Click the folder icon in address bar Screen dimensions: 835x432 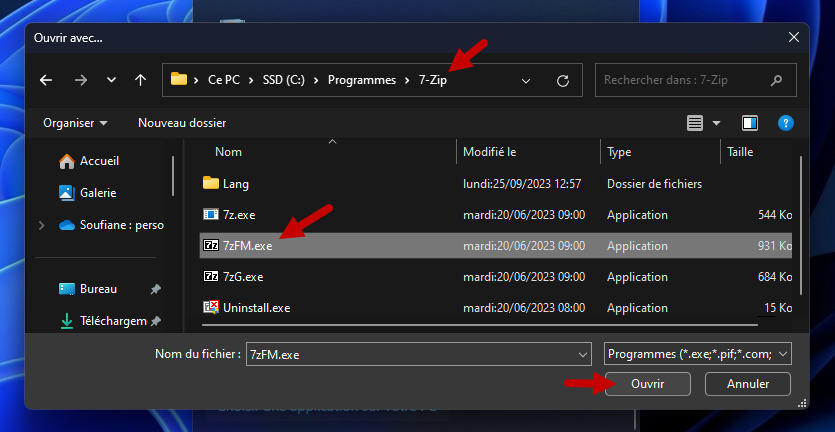tap(179, 80)
